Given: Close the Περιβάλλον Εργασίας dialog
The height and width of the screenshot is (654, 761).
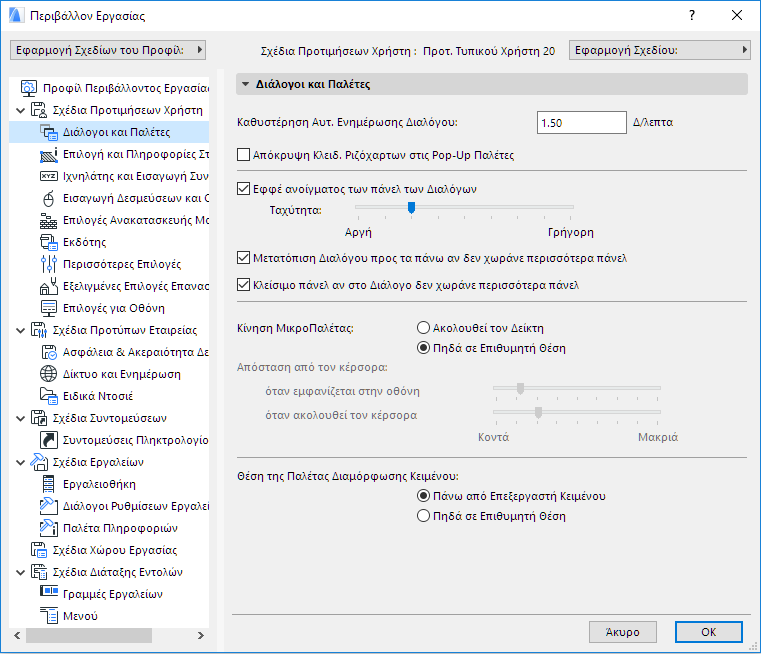Looking at the screenshot, I should tap(737, 16).
